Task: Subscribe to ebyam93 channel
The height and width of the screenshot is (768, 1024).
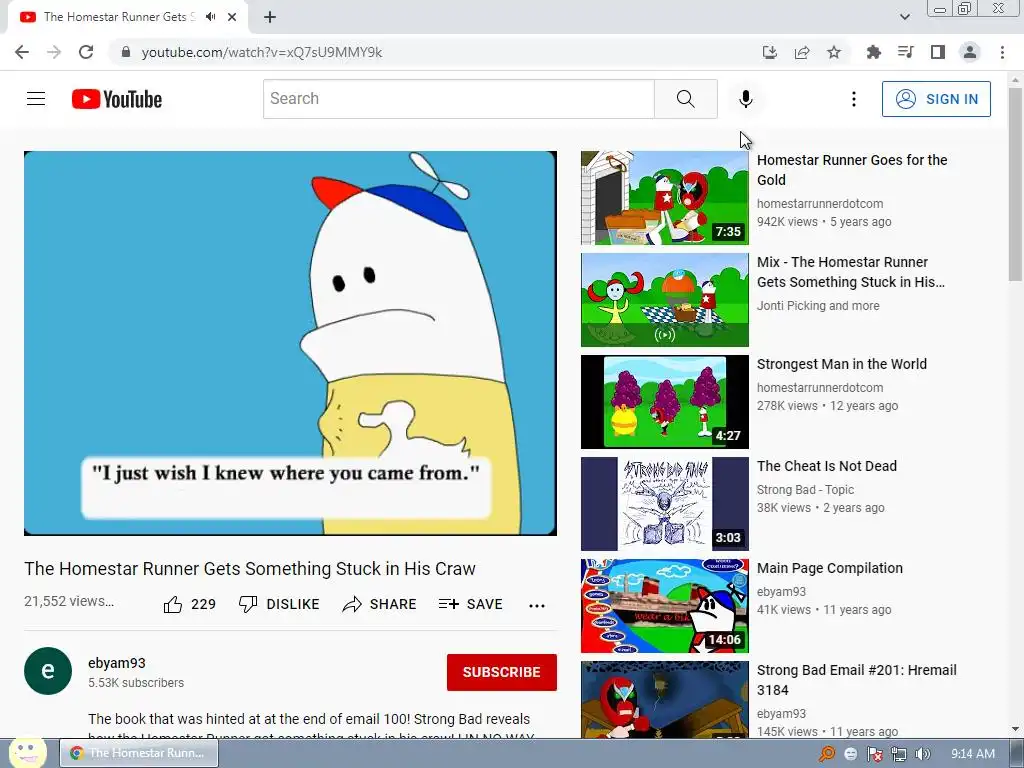Action: point(502,672)
